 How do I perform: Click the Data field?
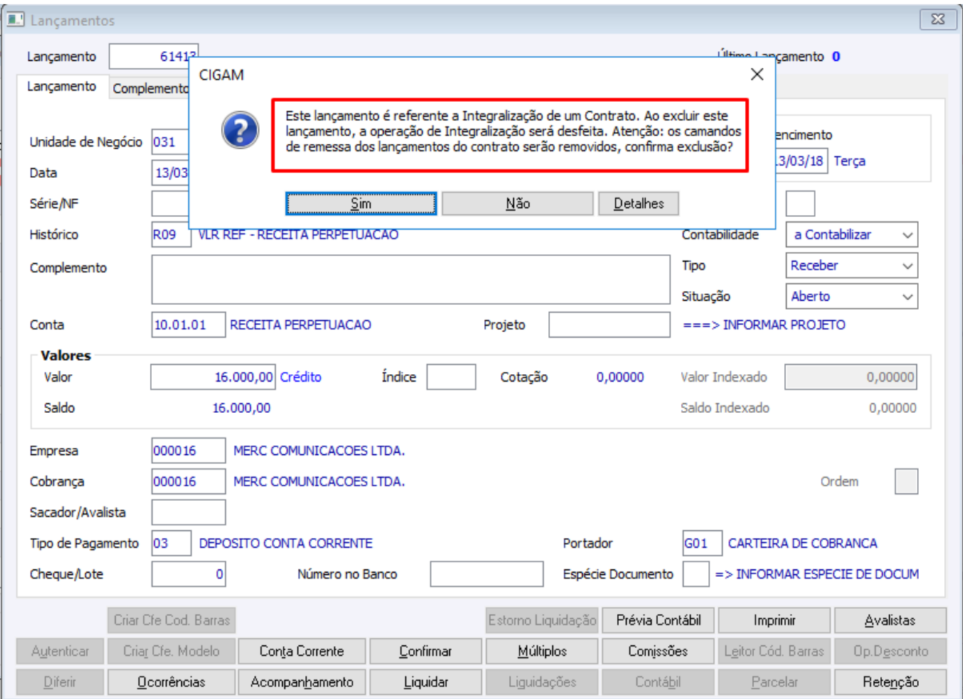[x=171, y=173]
